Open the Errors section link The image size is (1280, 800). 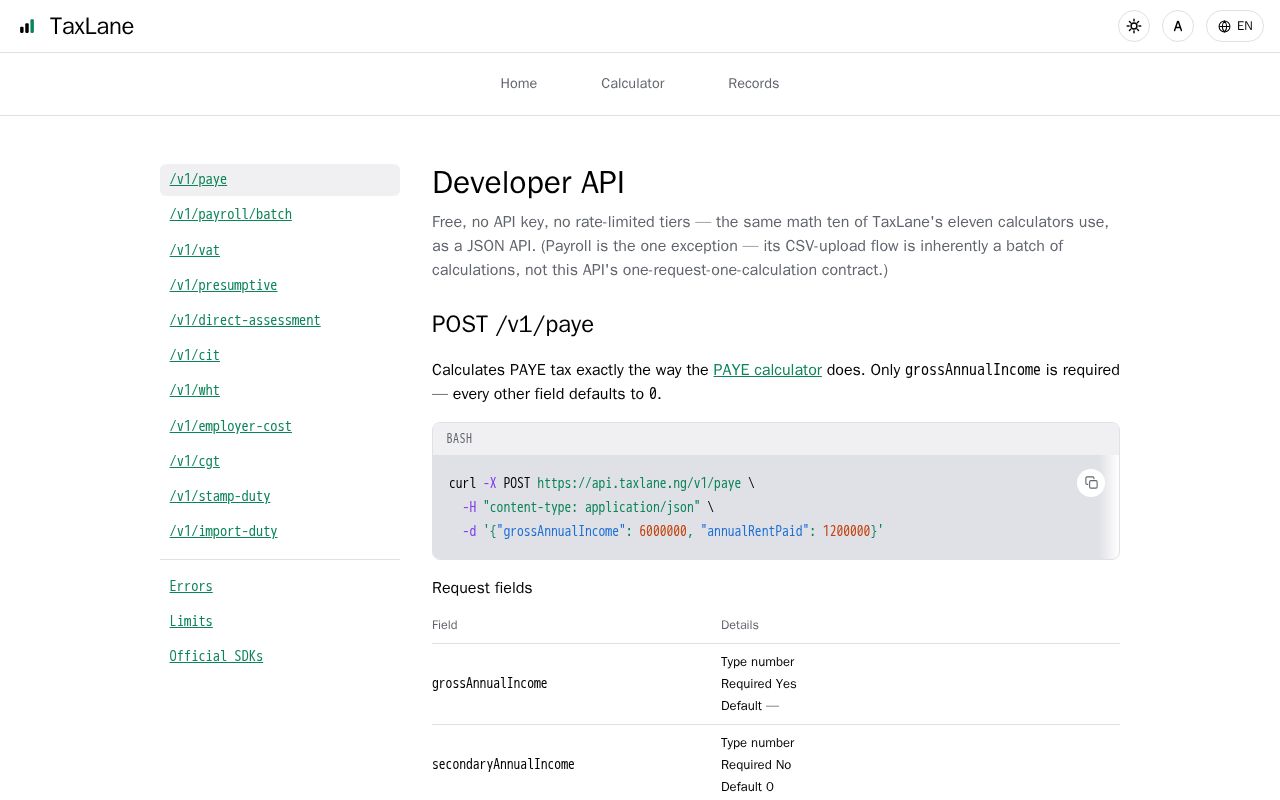191,586
